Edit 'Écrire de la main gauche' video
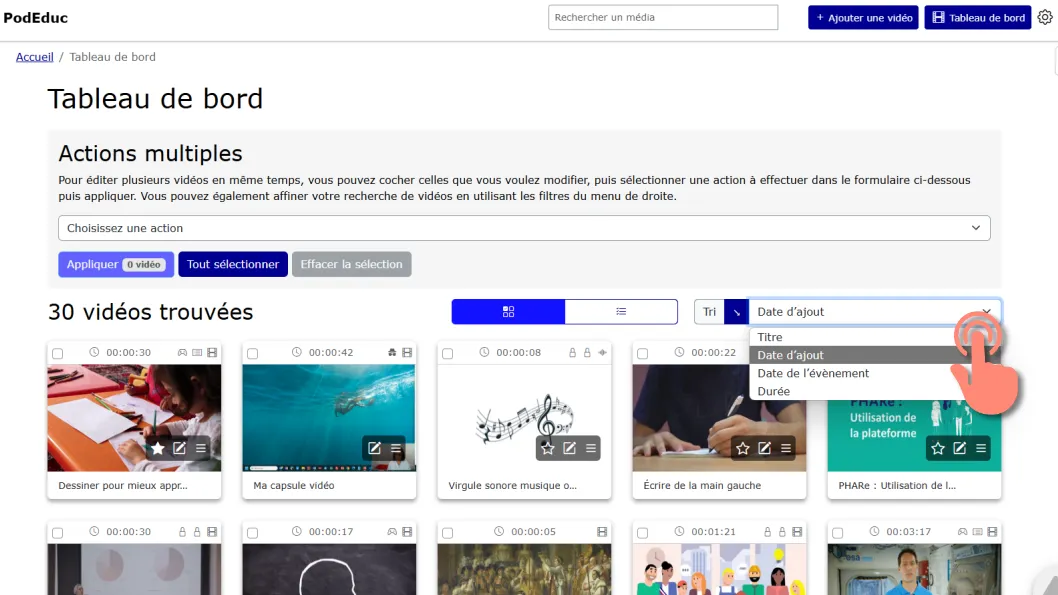The width and height of the screenshot is (1058, 595). (x=764, y=448)
